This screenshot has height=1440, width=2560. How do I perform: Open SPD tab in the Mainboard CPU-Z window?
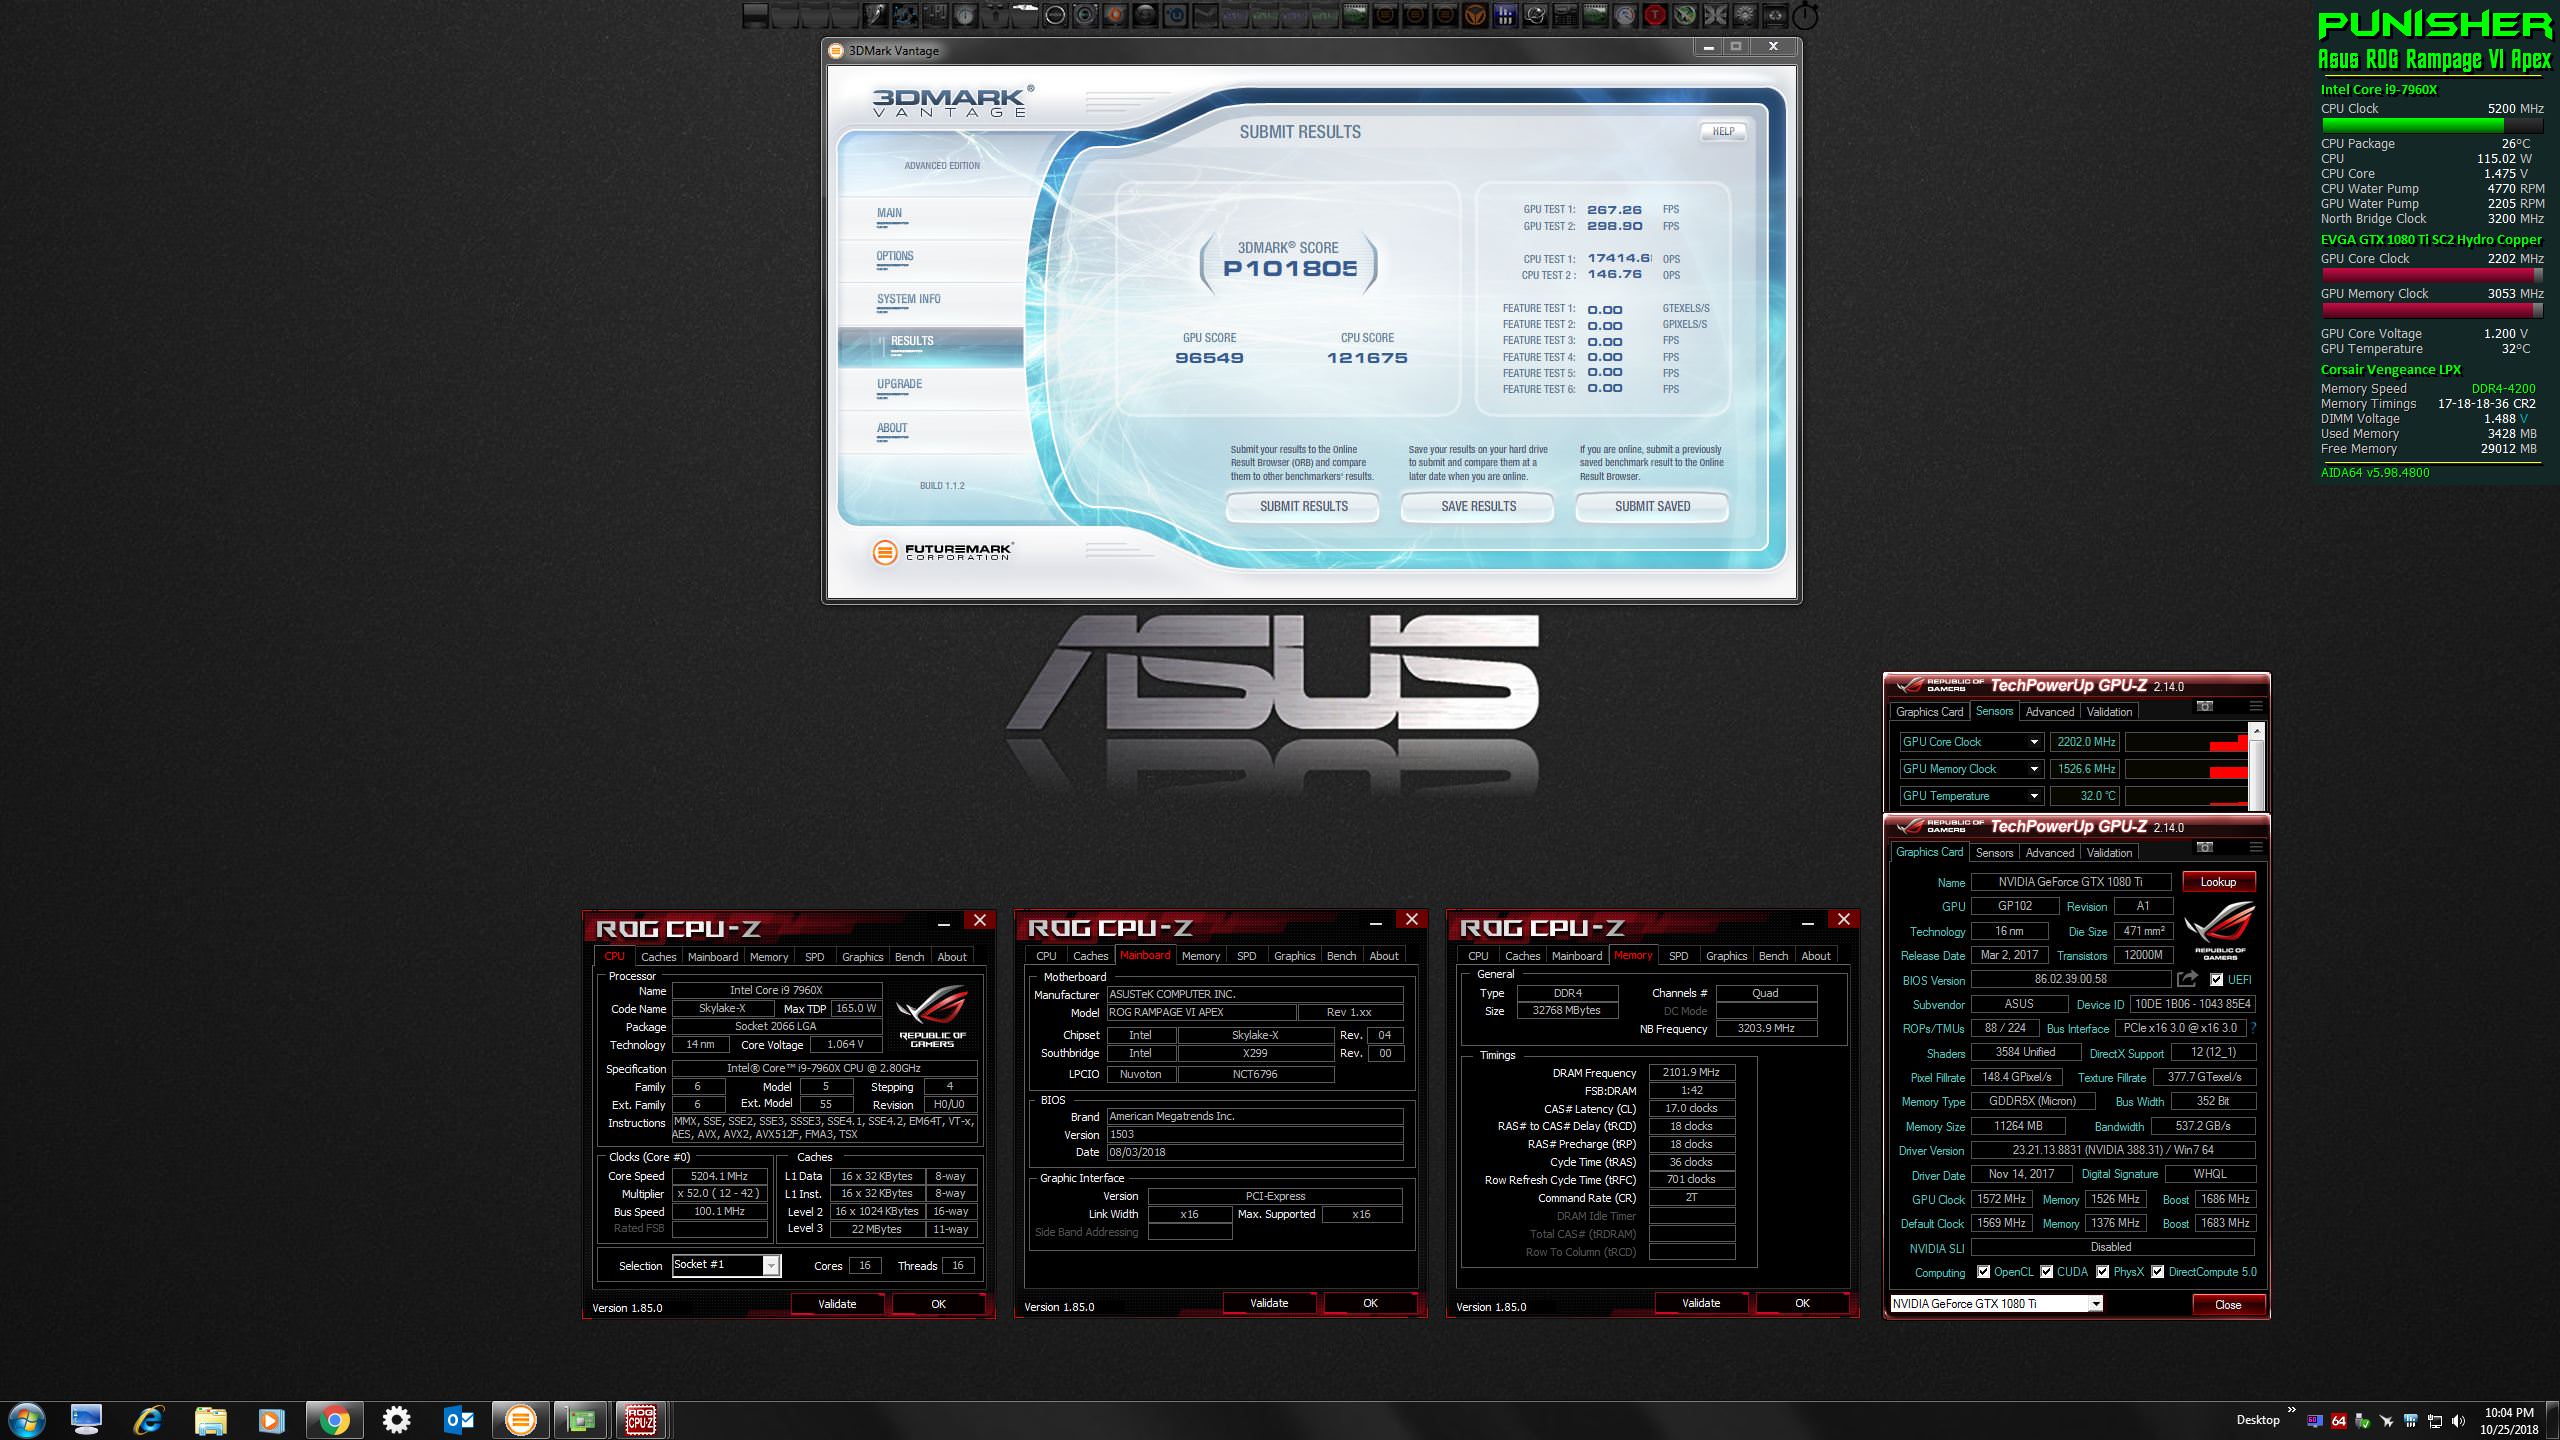[x=1246, y=956]
